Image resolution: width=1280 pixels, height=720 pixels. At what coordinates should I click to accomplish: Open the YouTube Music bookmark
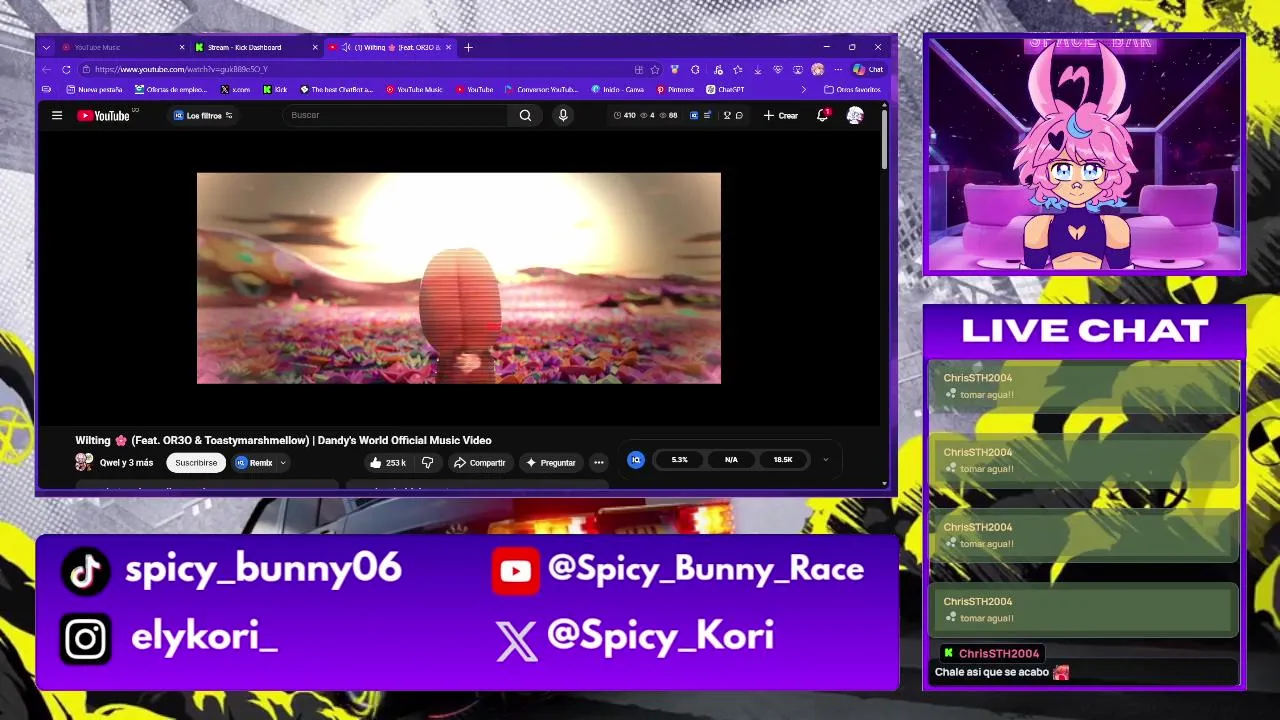point(414,89)
